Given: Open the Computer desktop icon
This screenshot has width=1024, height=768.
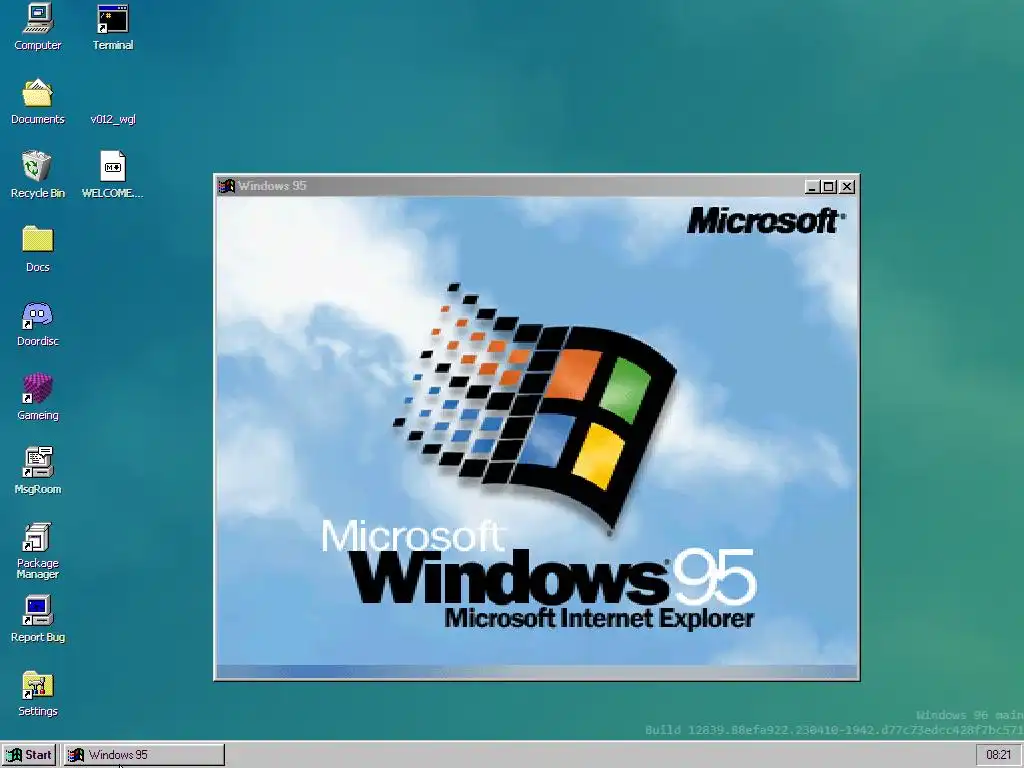Looking at the screenshot, I should 38,27.
